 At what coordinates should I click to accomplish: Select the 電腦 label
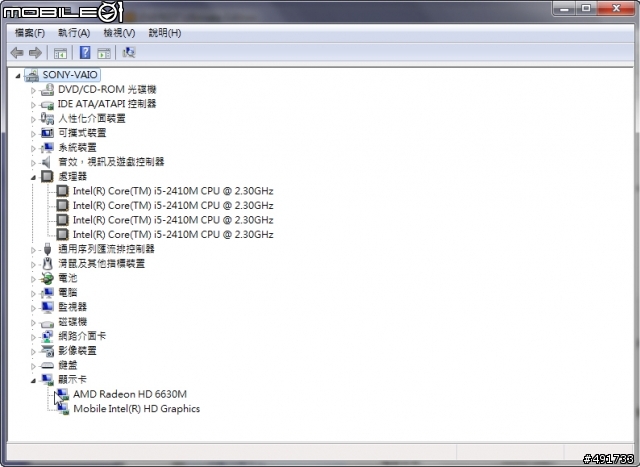coord(68,293)
